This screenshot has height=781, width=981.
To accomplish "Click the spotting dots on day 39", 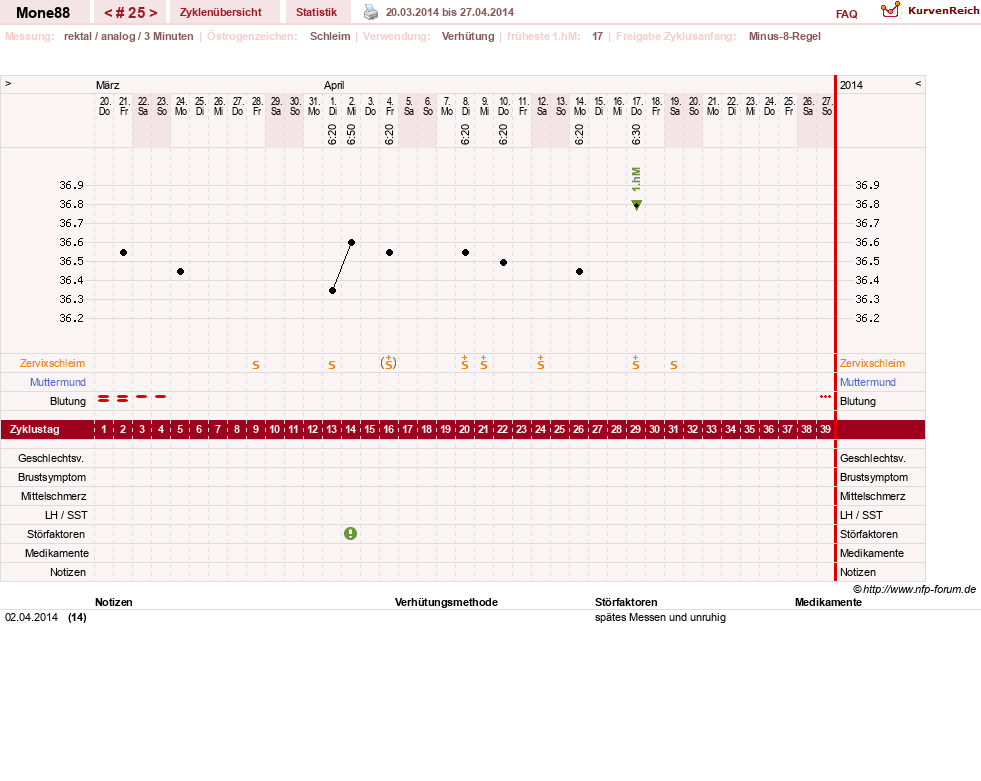I will (x=825, y=397).
